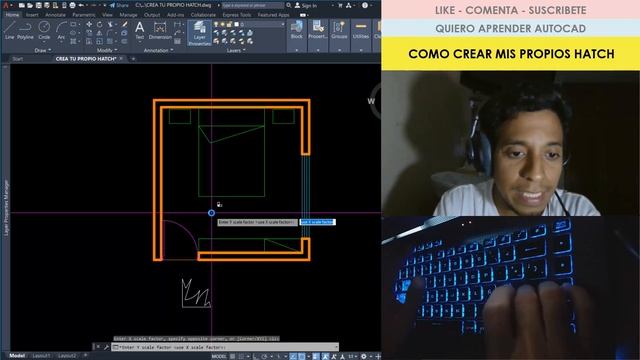
Task: Switch to the Featured Apps ribbon tab
Action: (x=273, y=15)
